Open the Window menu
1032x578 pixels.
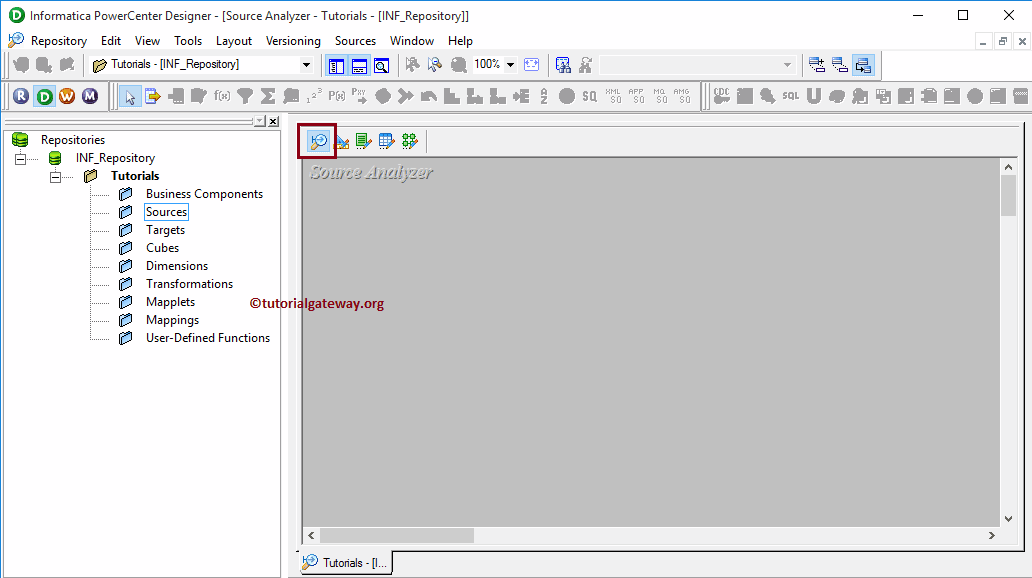click(x=412, y=41)
